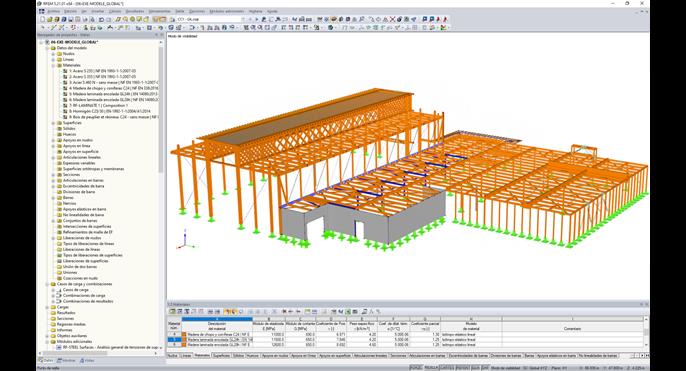Click the Redo arrow icon in toolbar
The height and width of the screenshot is (371, 686).
(108, 19)
